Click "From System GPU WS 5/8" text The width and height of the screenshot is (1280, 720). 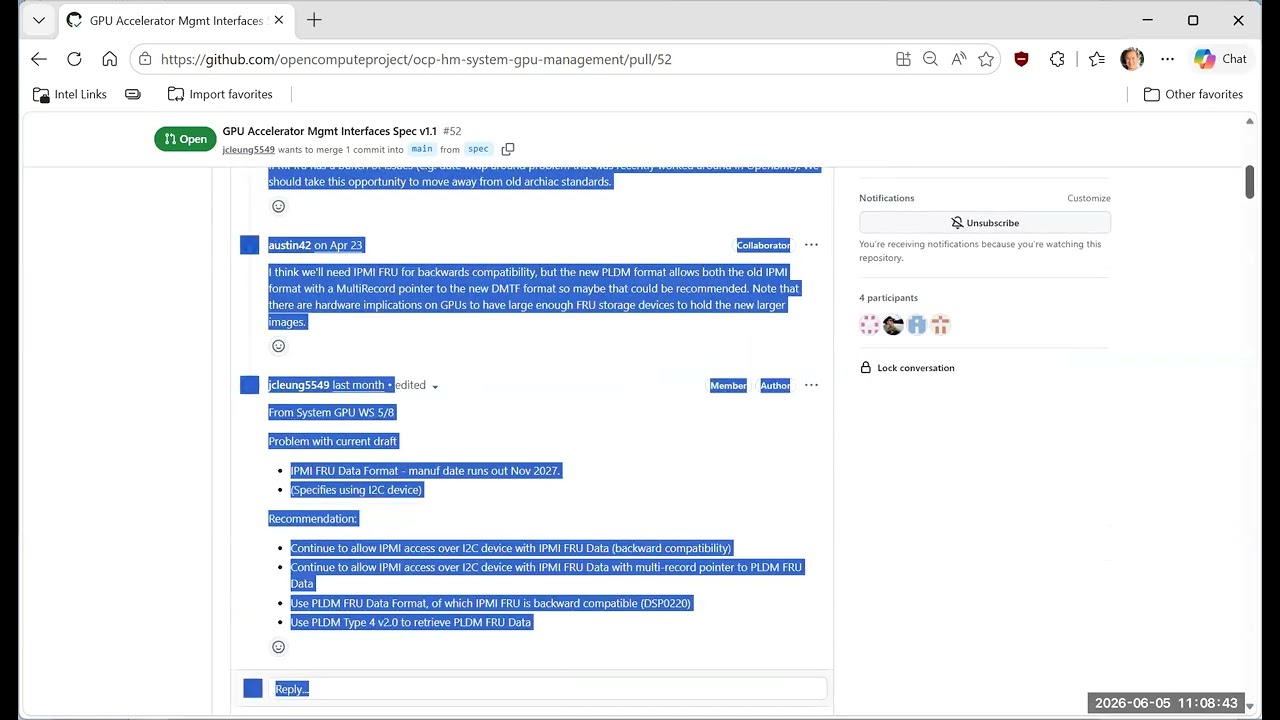[x=332, y=412]
